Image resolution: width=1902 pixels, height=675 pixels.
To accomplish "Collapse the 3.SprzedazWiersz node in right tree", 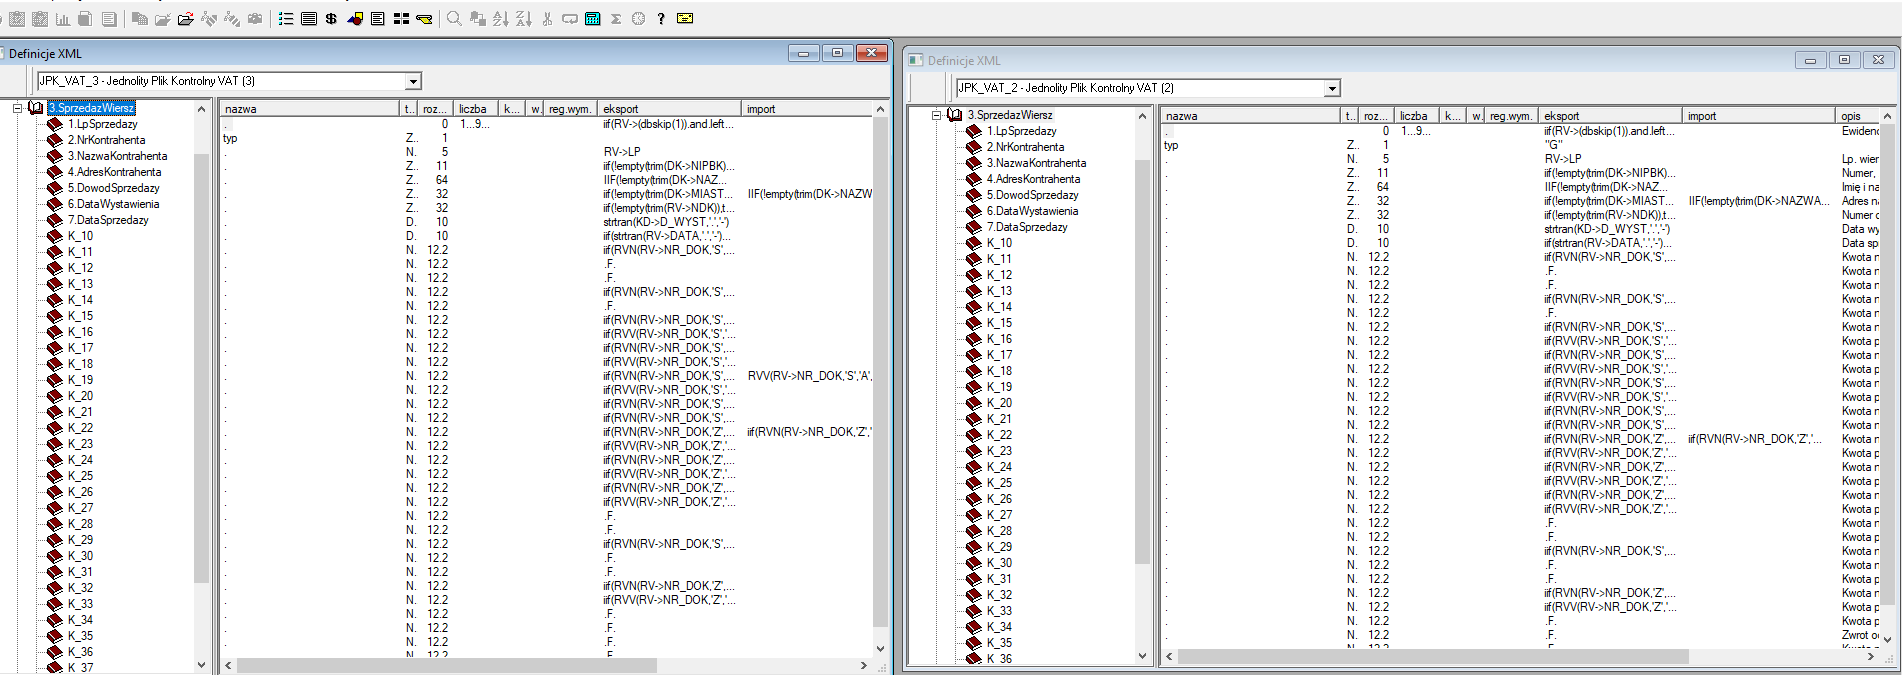I will pyautogui.click(x=936, y=115).
